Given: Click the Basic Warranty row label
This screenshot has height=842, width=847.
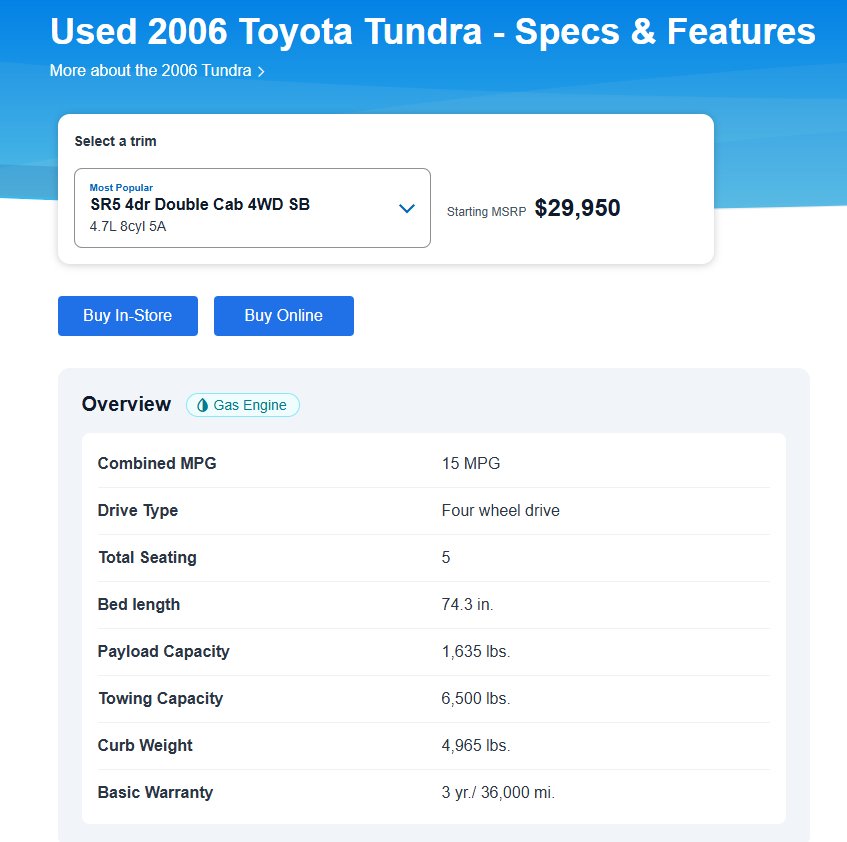Looking at the screenshot, I should click(155, 793).
